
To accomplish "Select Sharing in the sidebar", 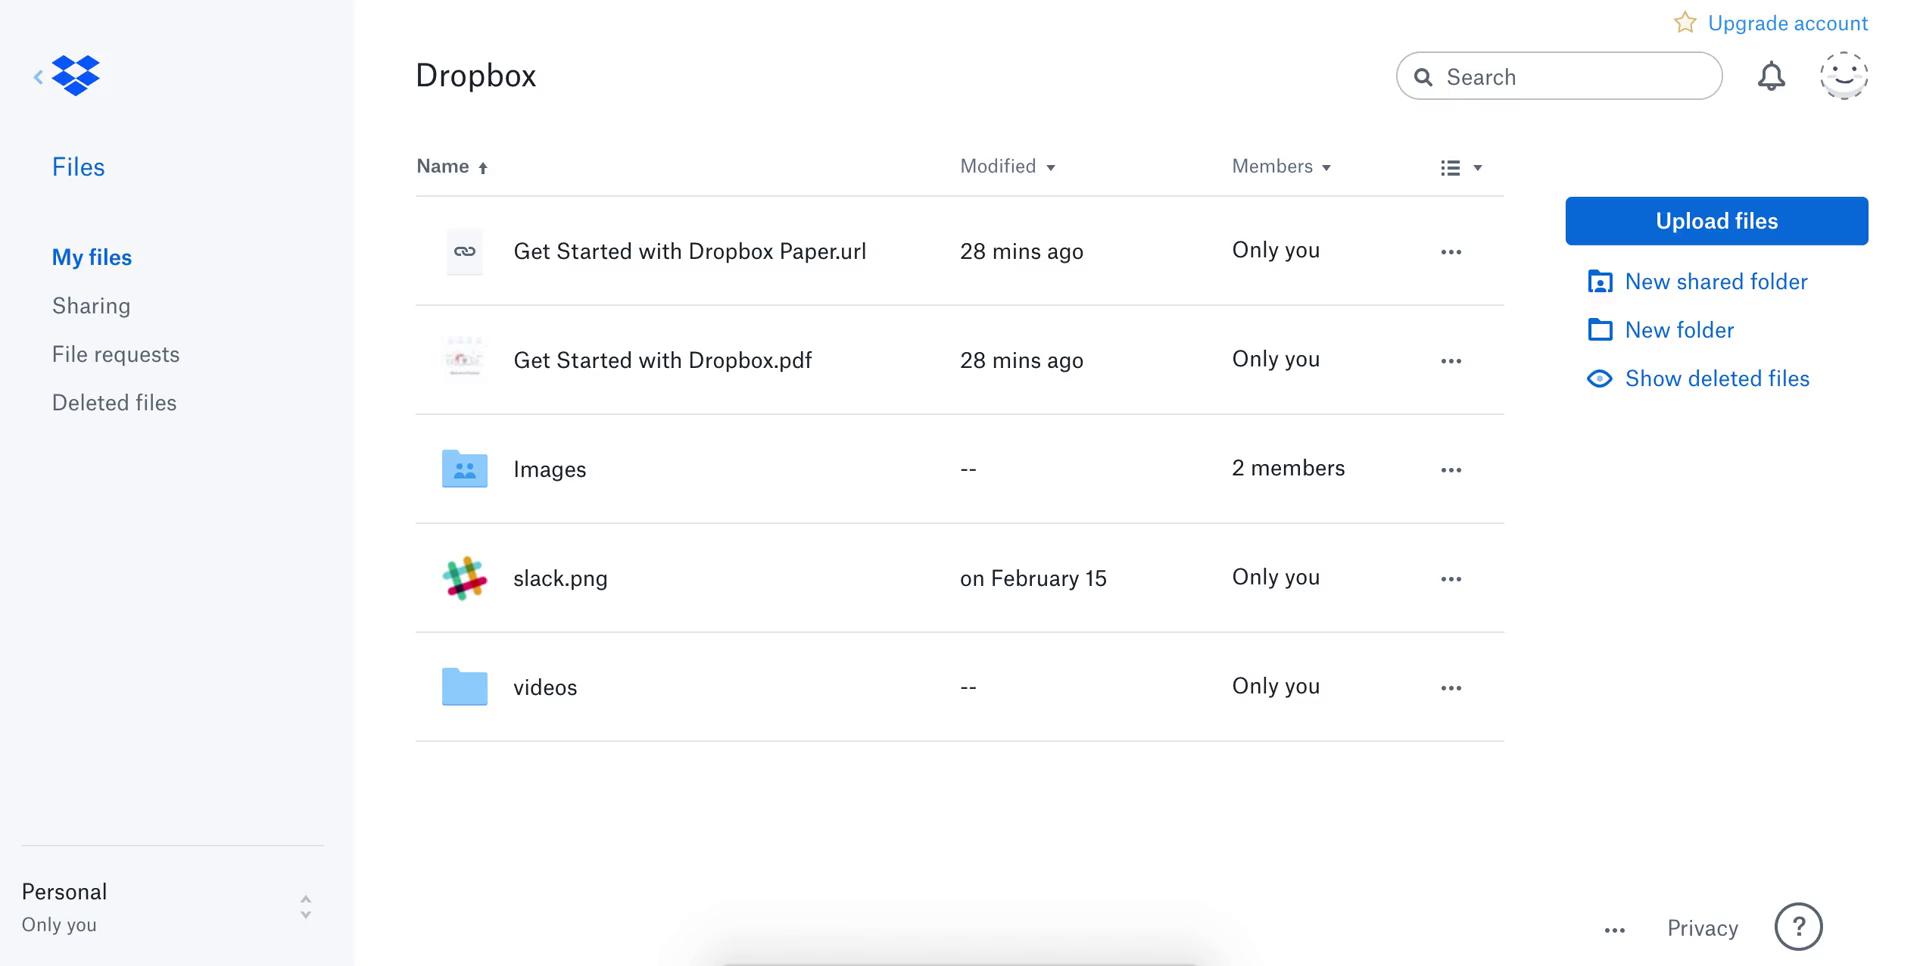I will [x=91, y=306].
